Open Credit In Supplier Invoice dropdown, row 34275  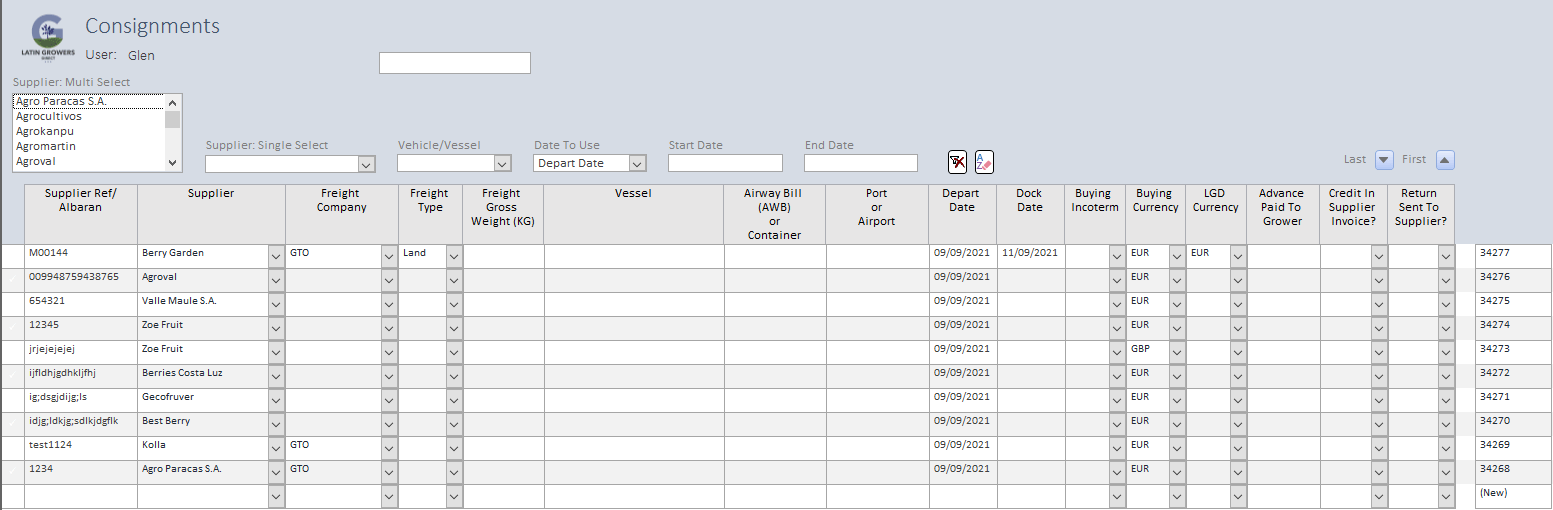tap(1379, 305)
